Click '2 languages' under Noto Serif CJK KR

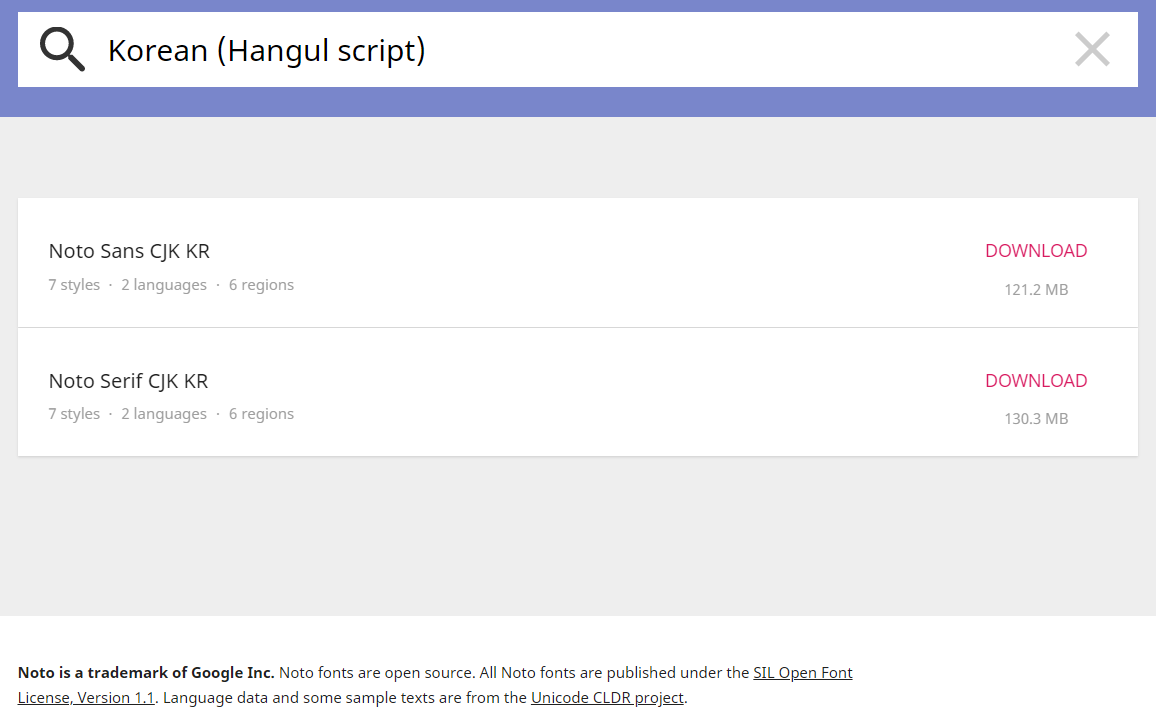tap(164, 414)
